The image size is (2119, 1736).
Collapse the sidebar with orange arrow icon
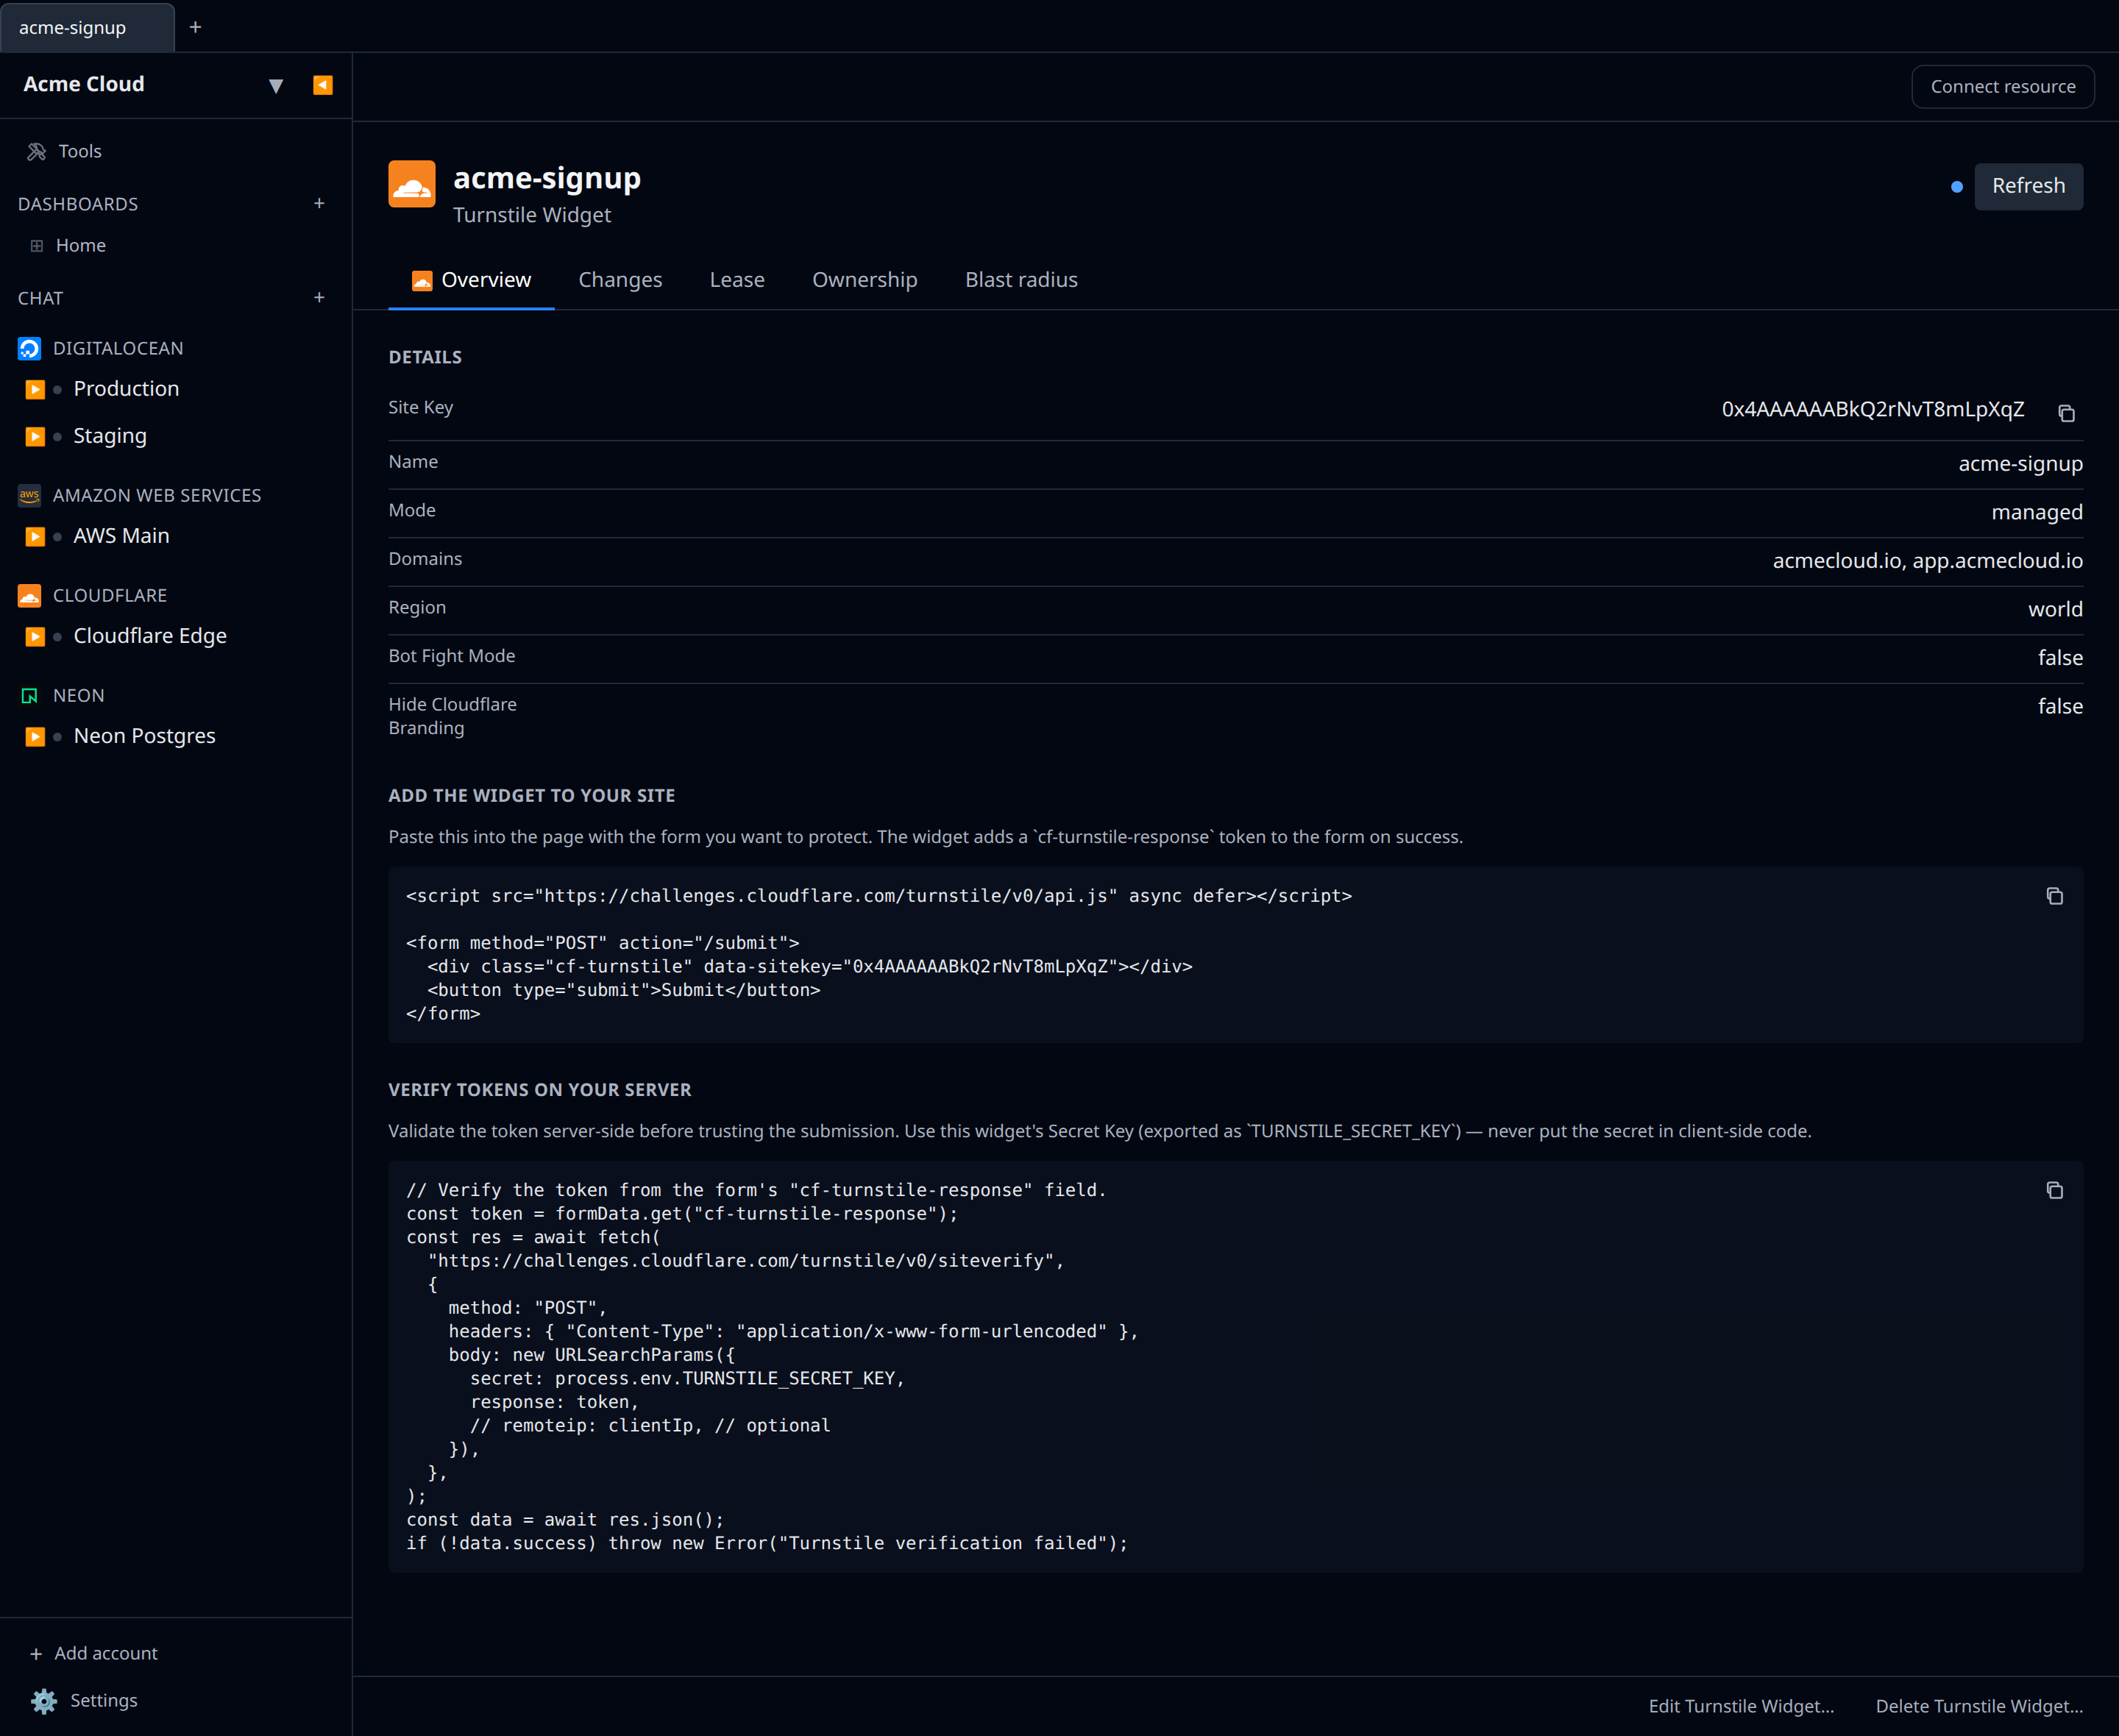click(322, 85)
